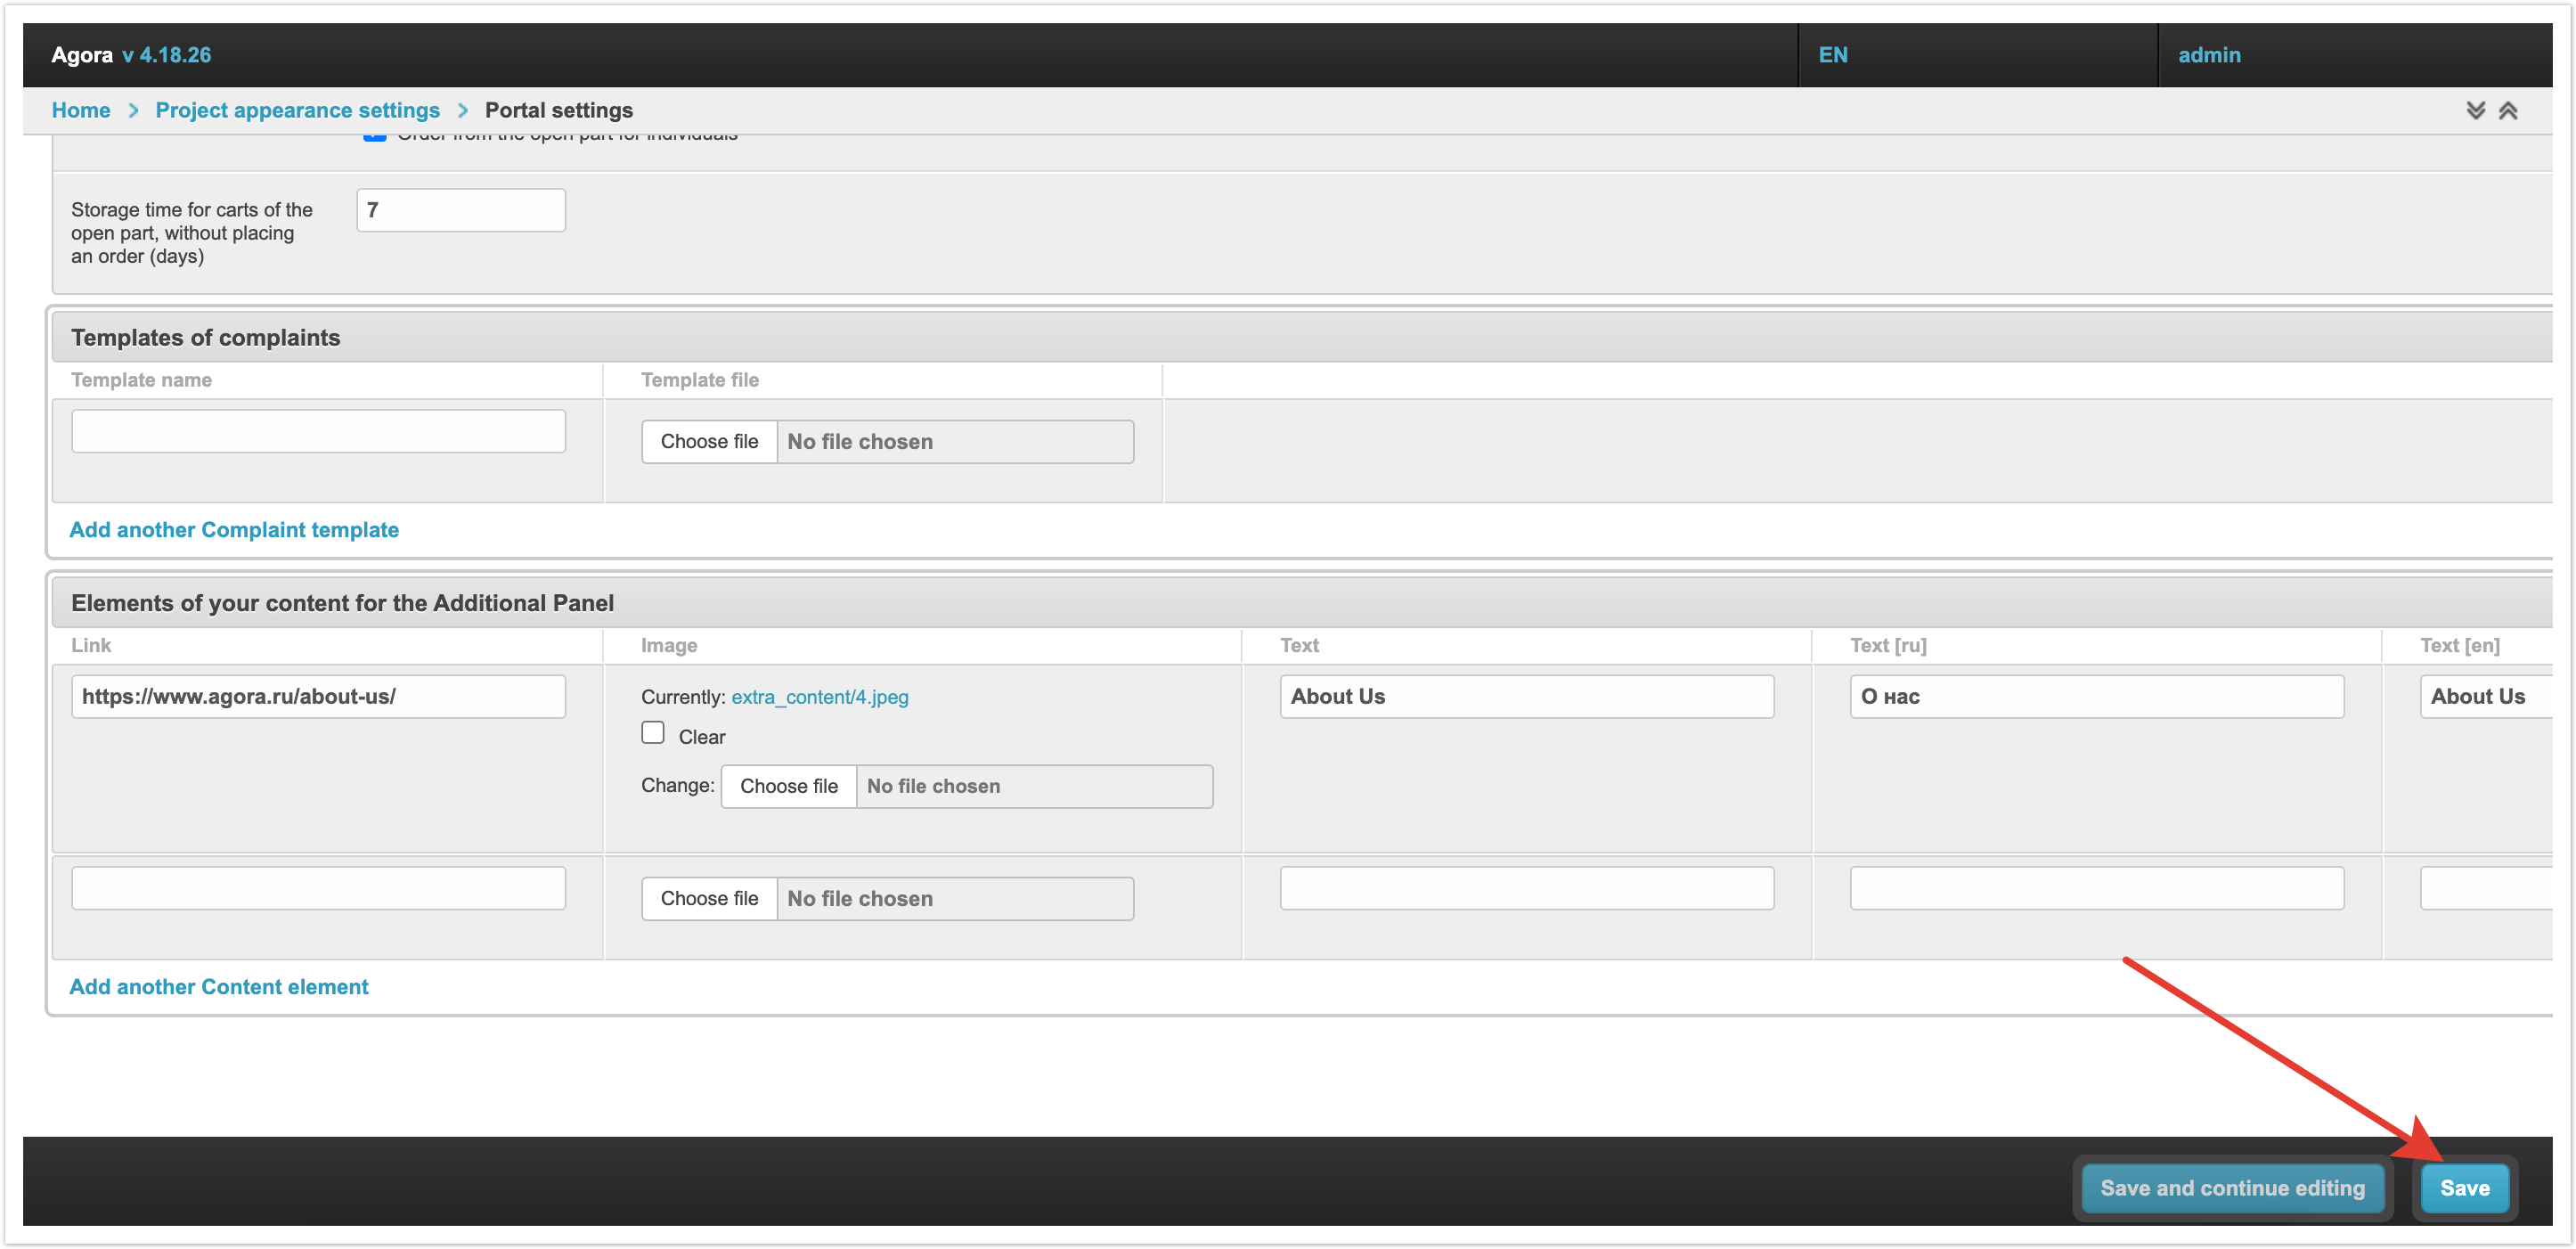This screenshot has height=1249, width=2576.
Task: Choose file in empty content row
Action: pos(709,898)
